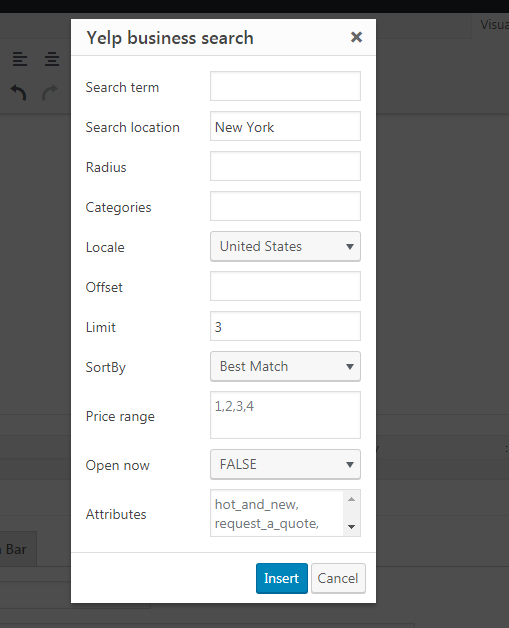Click the Search location label

133,127
